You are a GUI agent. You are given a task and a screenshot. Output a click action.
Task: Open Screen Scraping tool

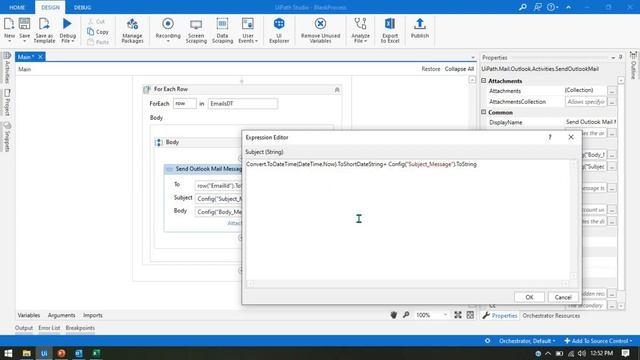pos(196,30)
